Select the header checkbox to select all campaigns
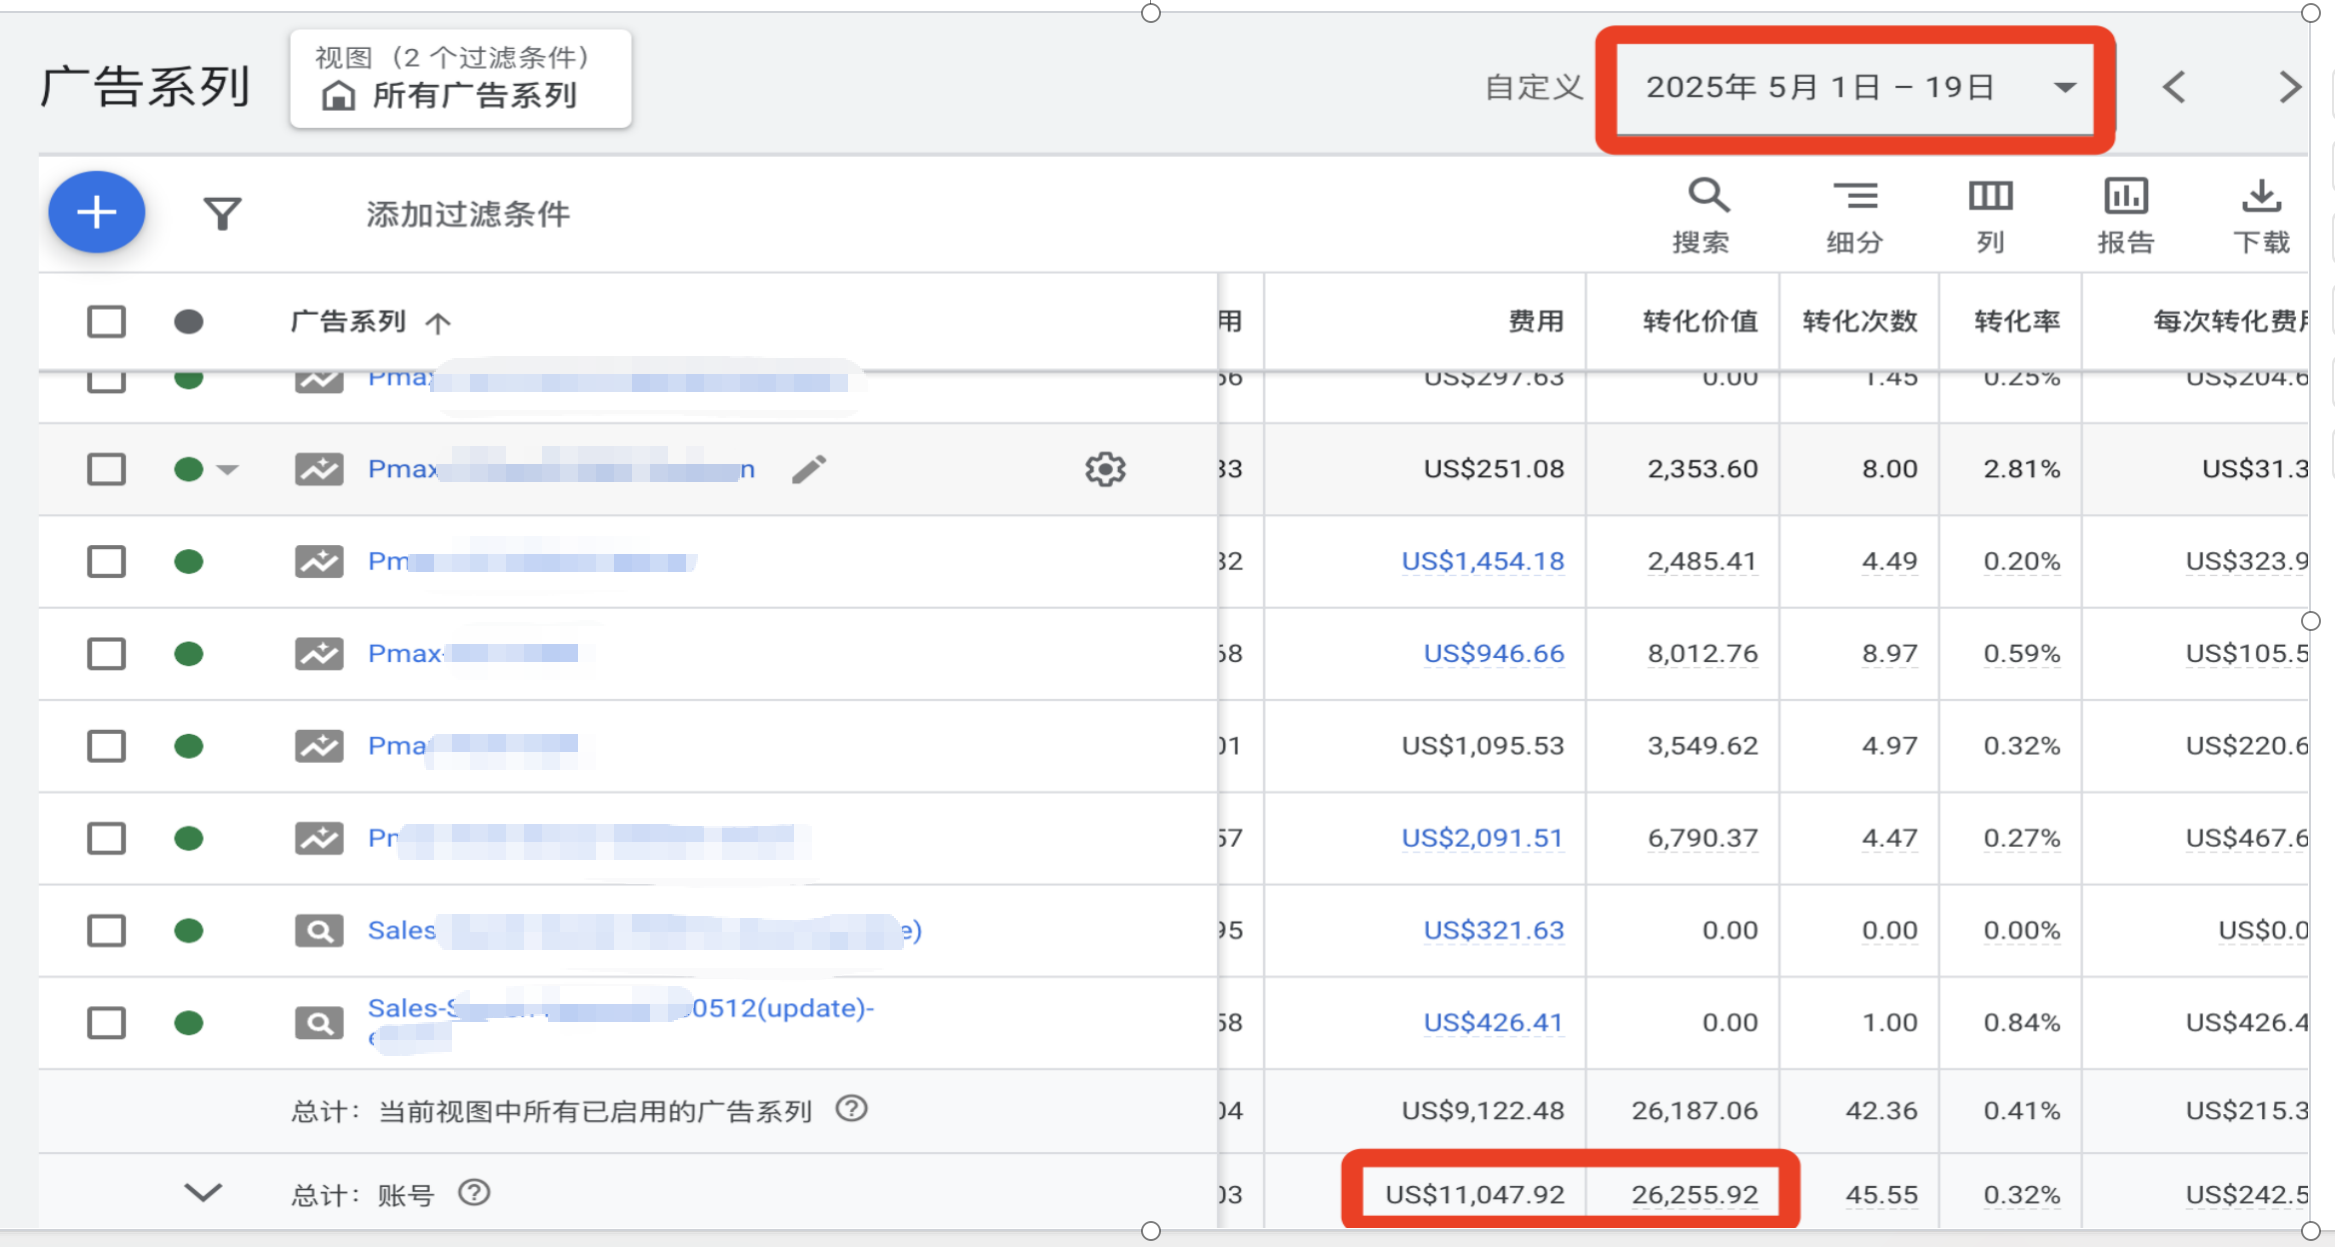 click(x=105, y=321)
